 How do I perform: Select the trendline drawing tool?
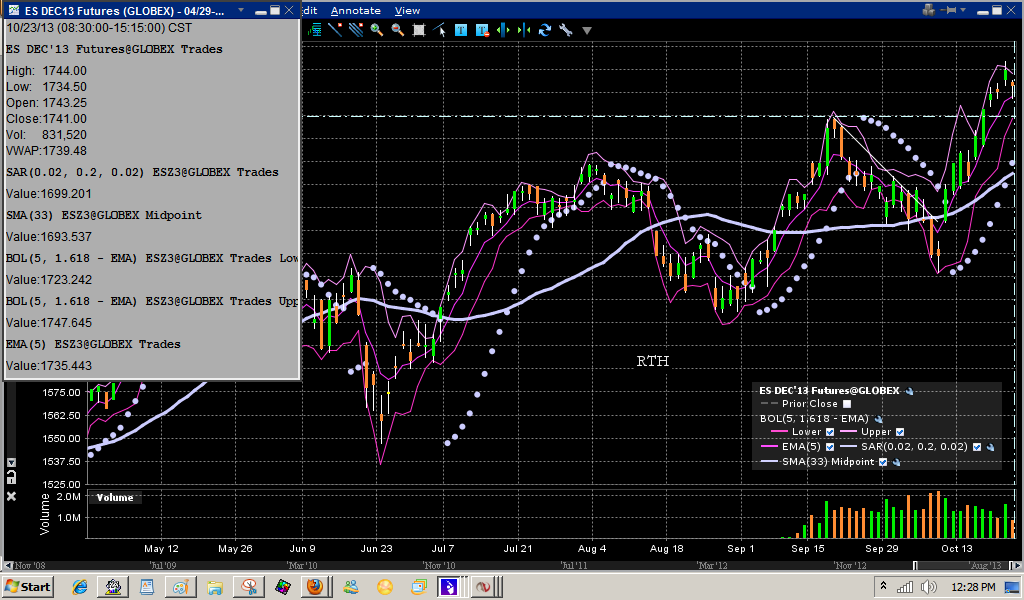coord(335,30)
